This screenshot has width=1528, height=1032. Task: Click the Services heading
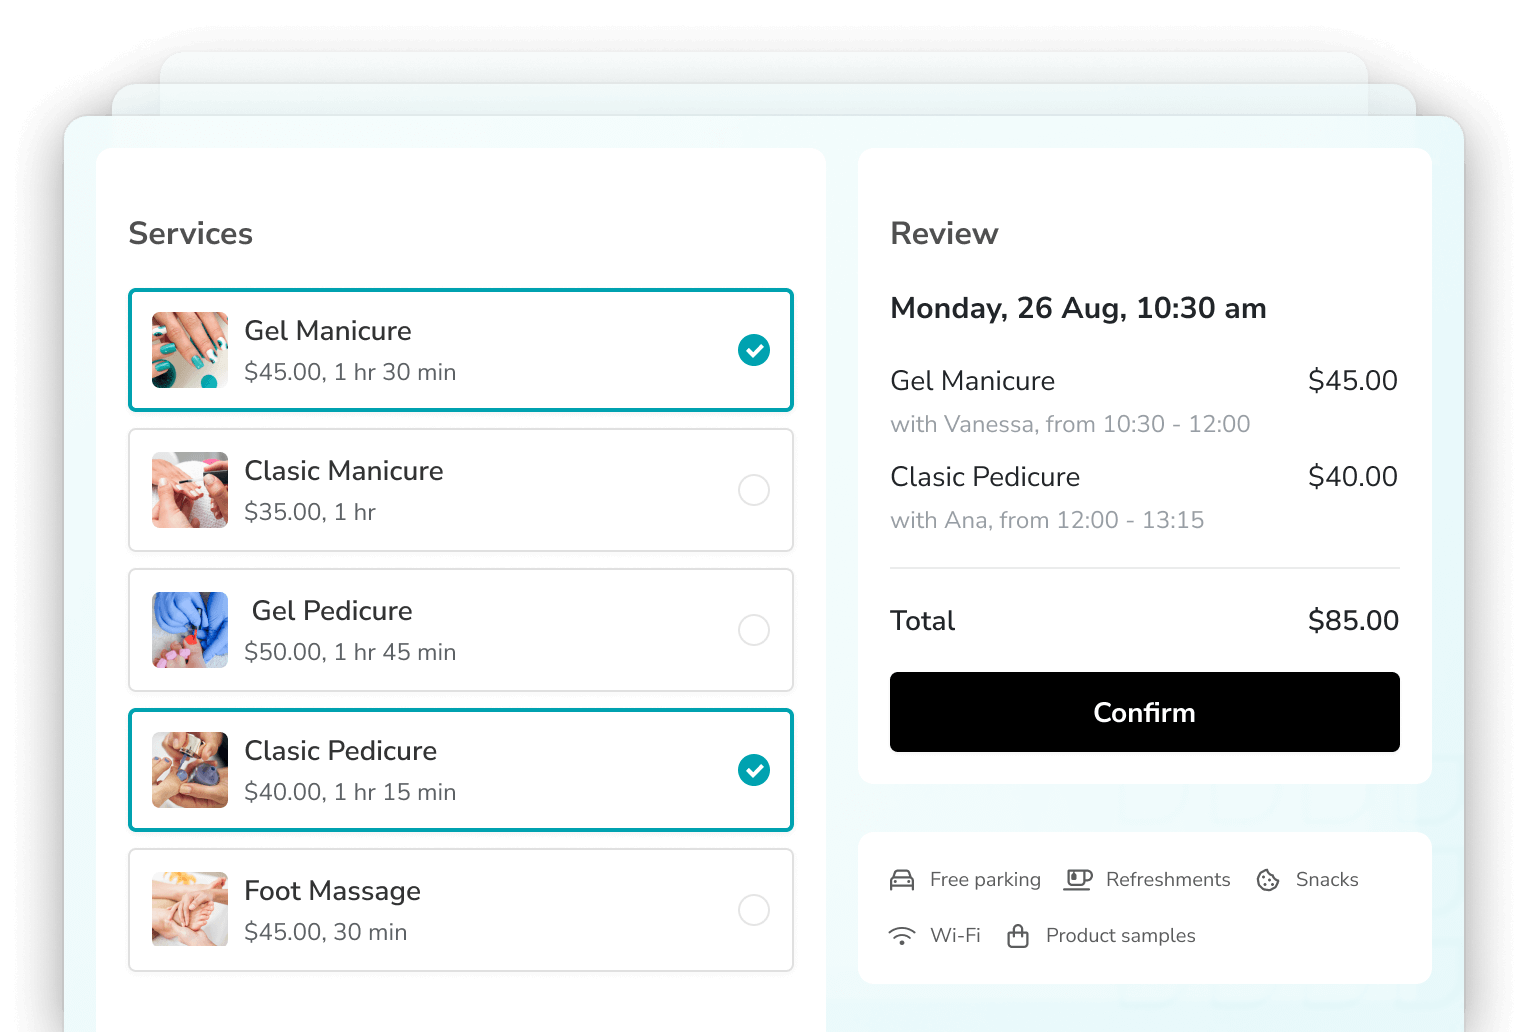tap(191, 234)
